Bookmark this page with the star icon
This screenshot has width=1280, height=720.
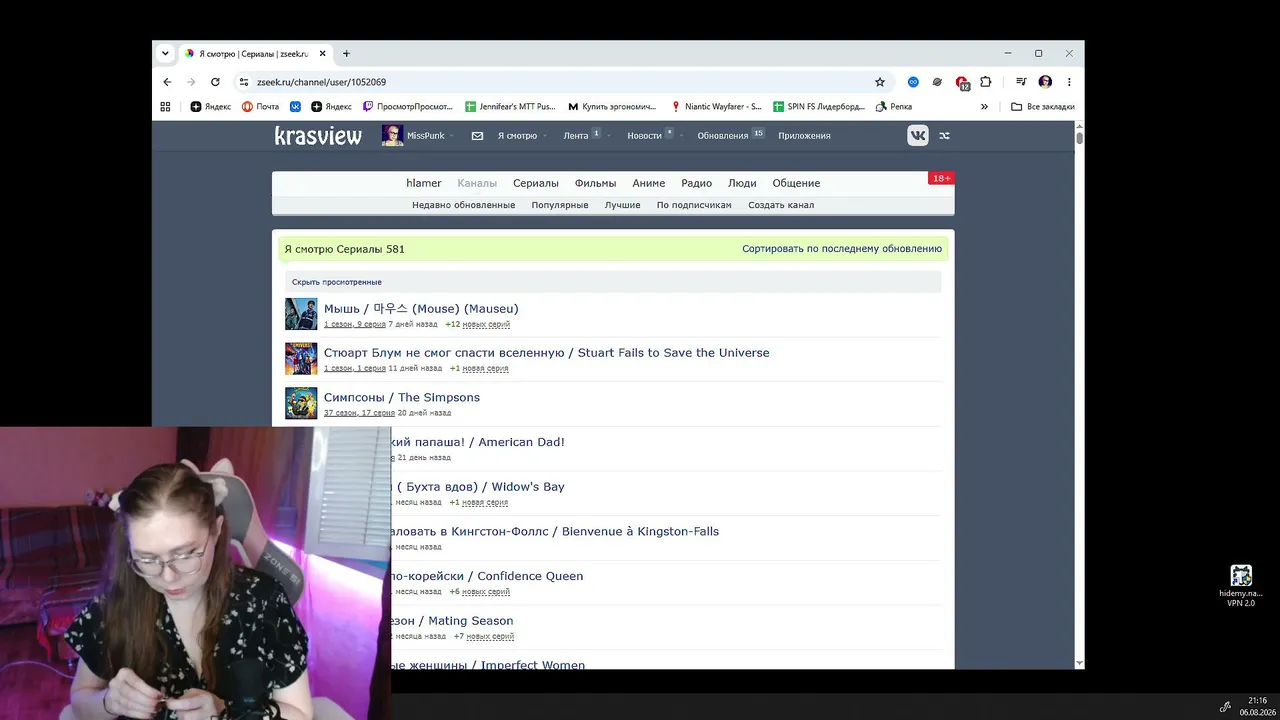(880, 82)
